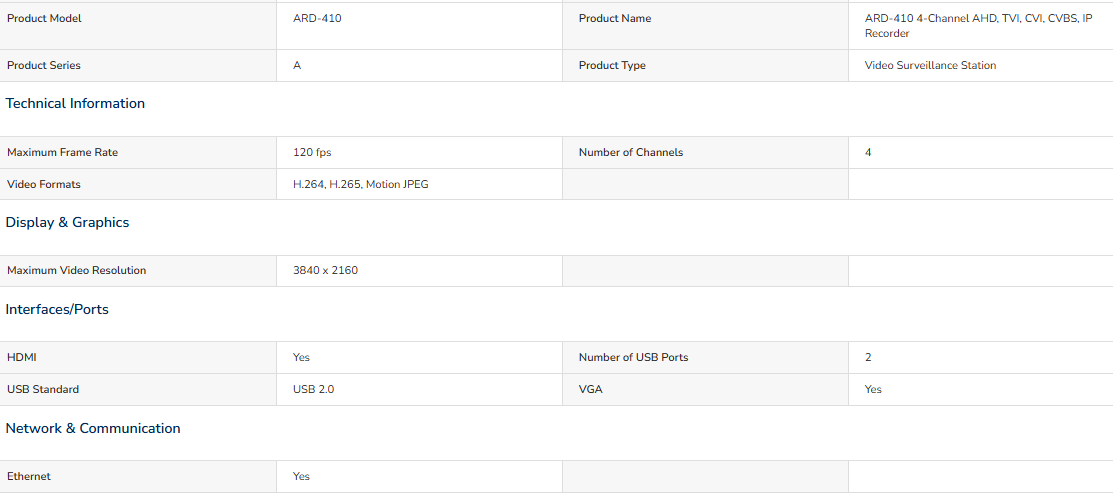Select the Maximum Video Resolution label

click(77, 270)
